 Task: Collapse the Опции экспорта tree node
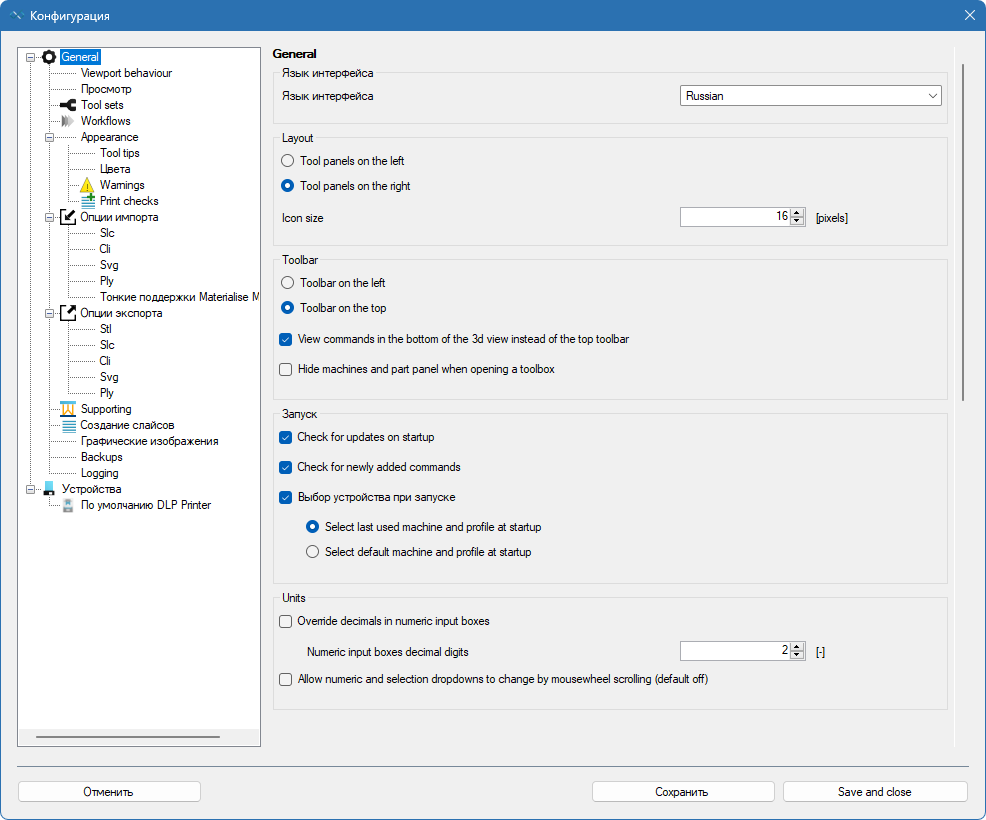50,313
